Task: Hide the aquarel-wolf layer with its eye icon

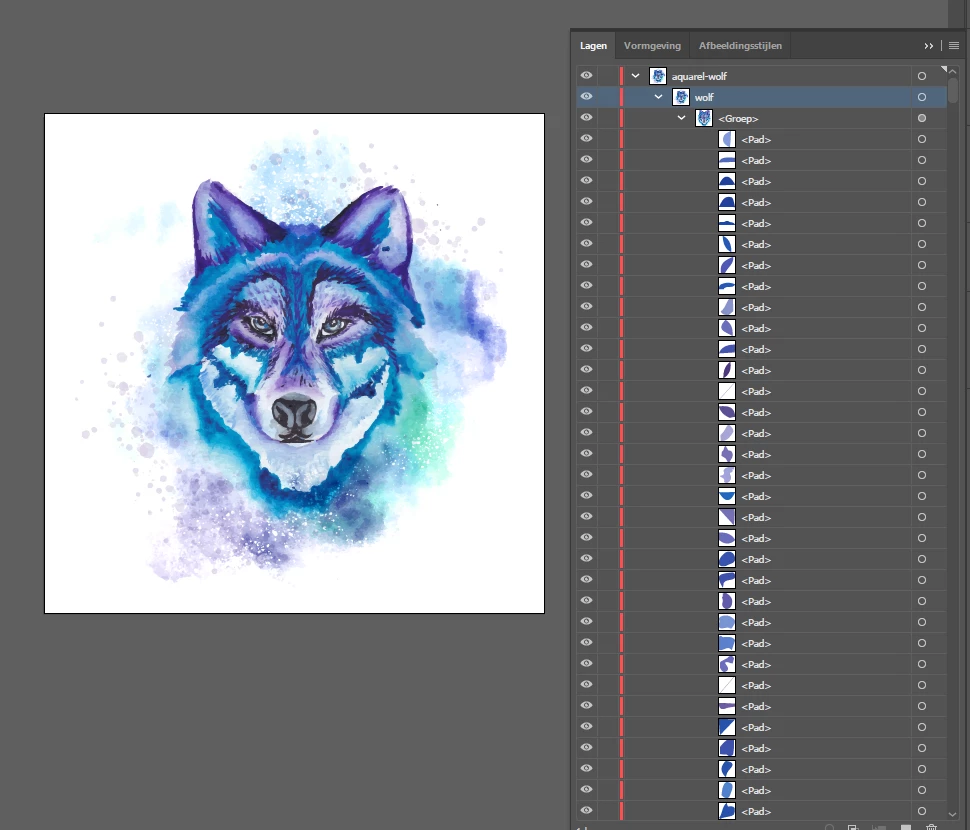Action: (586, 75)
